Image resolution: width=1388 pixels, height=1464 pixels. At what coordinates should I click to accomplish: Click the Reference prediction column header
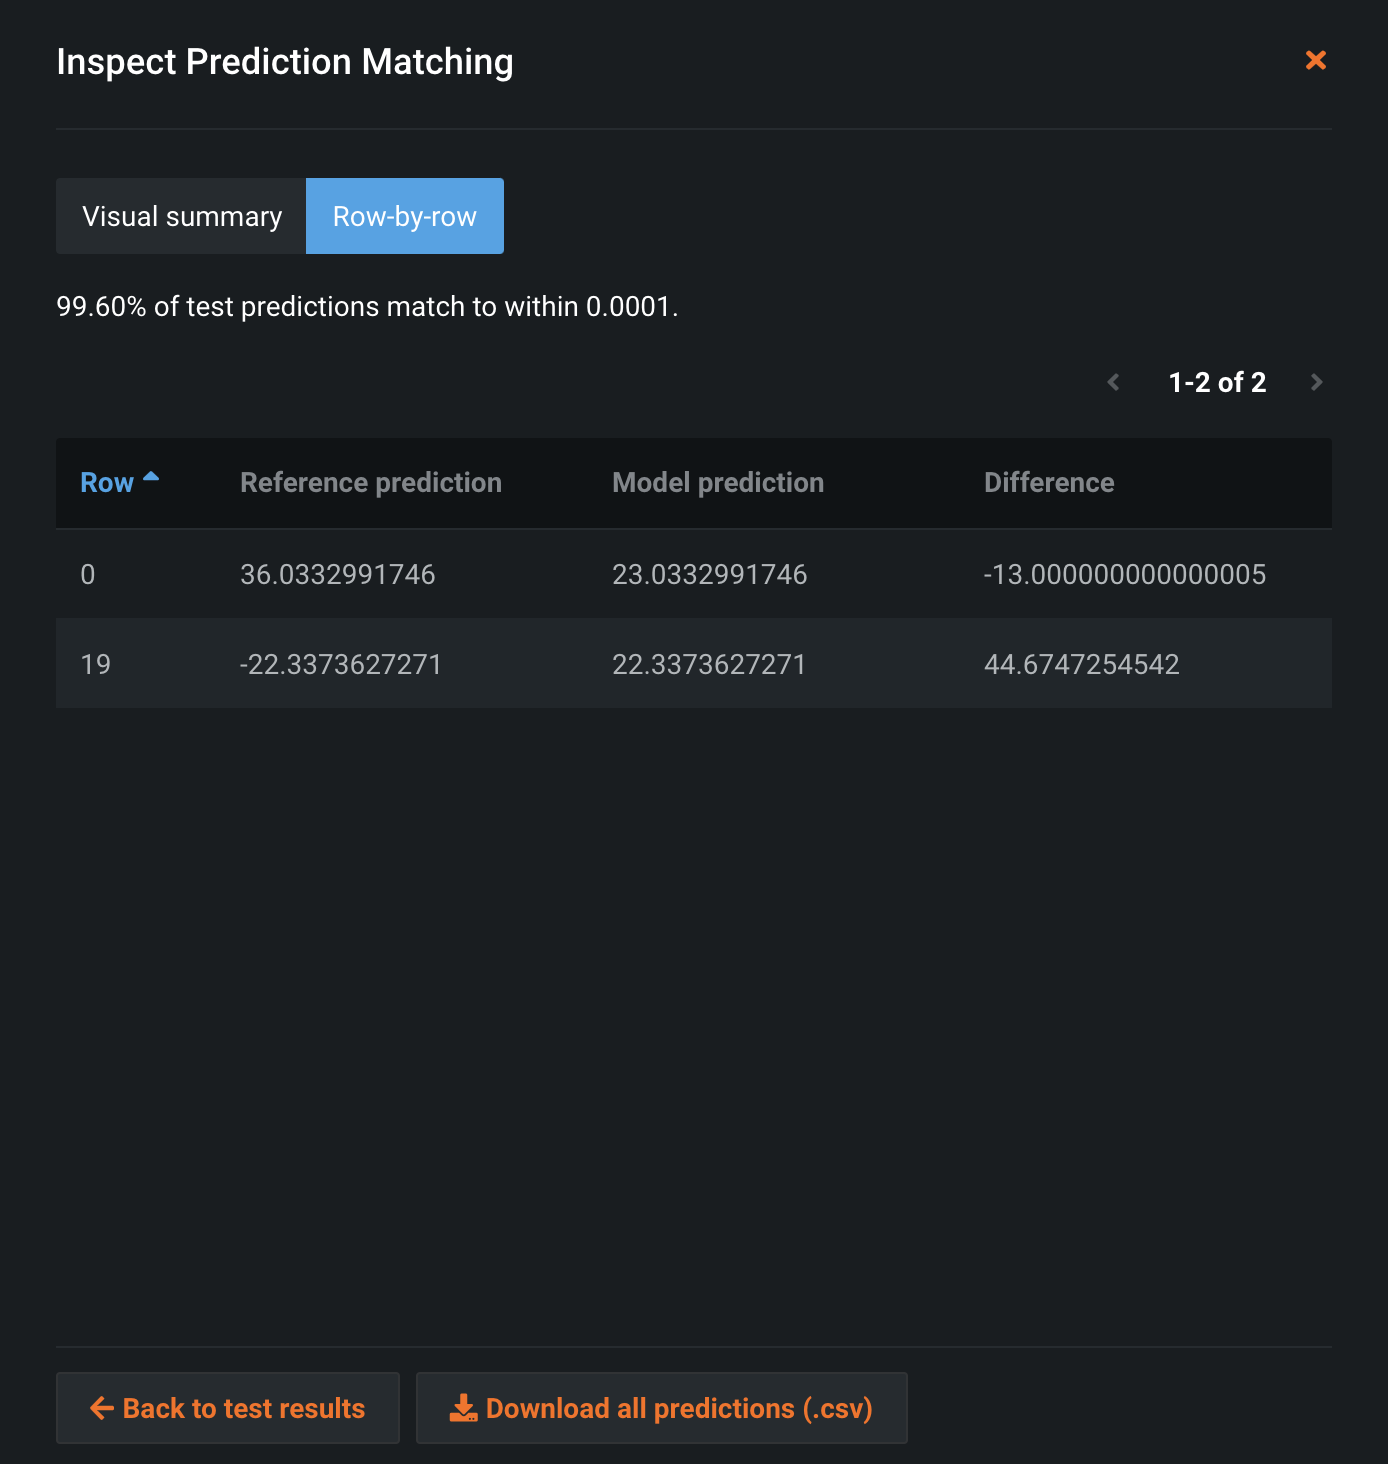click(371, 483)
